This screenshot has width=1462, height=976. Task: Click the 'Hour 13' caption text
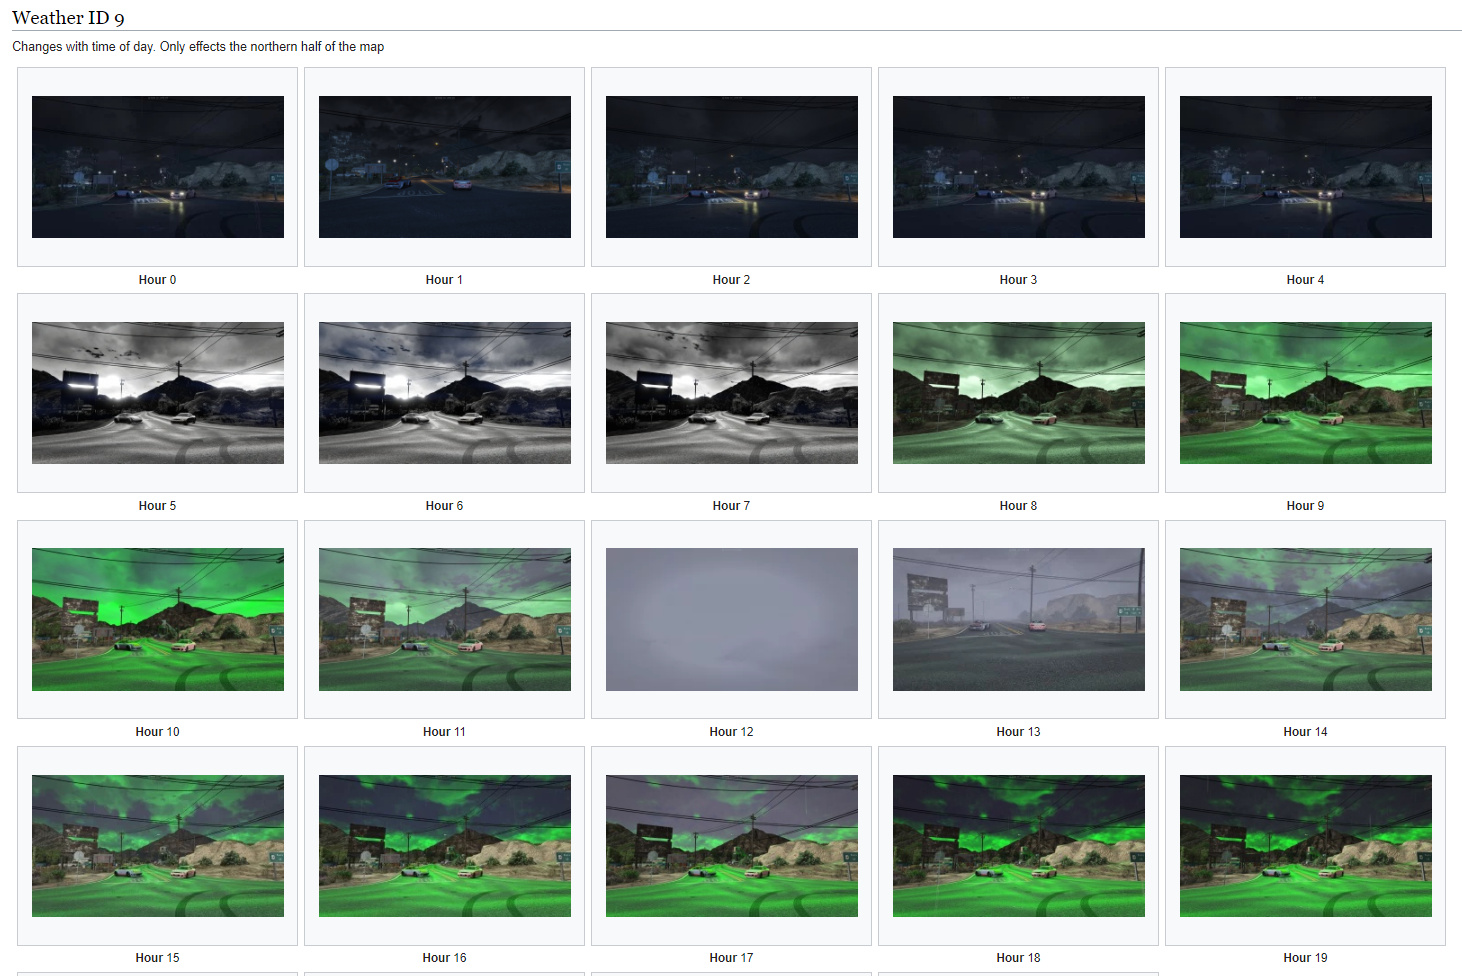coord(1018,732)
